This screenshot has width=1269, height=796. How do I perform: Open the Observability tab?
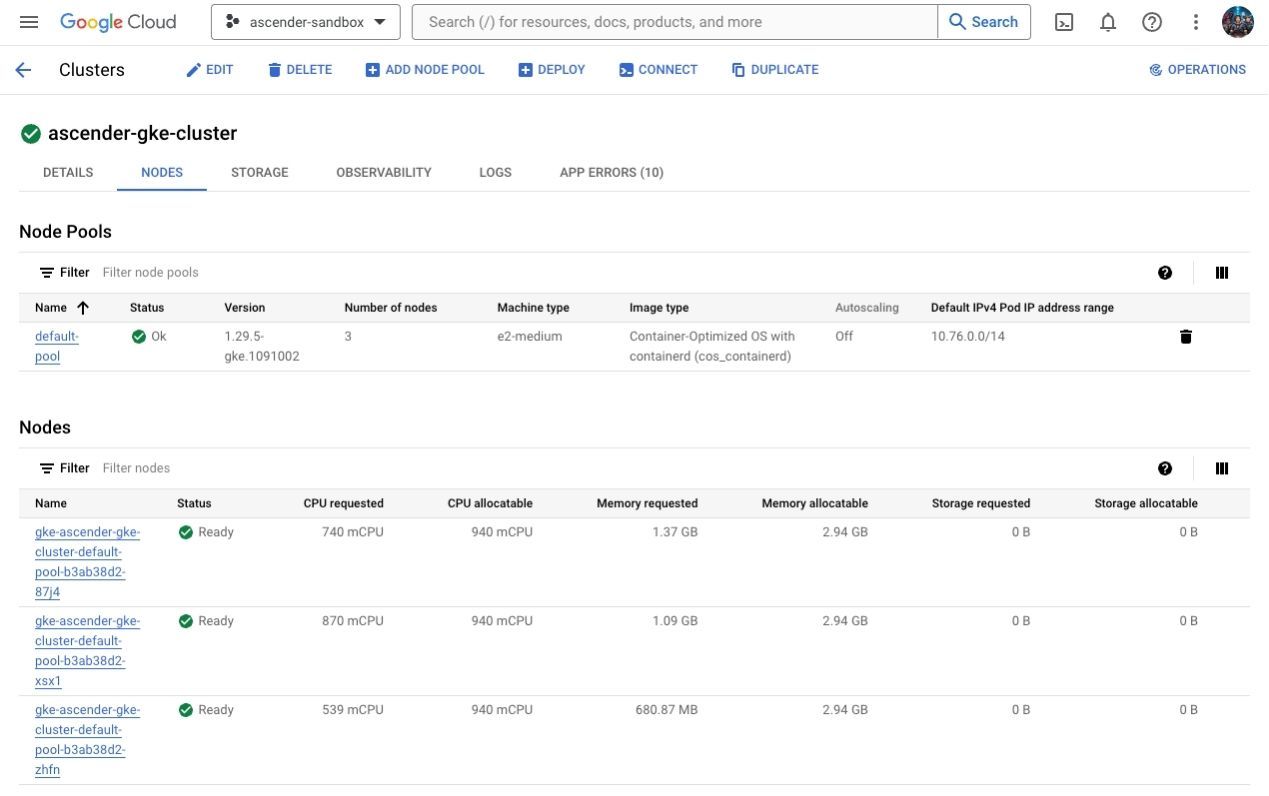(383, 173)
